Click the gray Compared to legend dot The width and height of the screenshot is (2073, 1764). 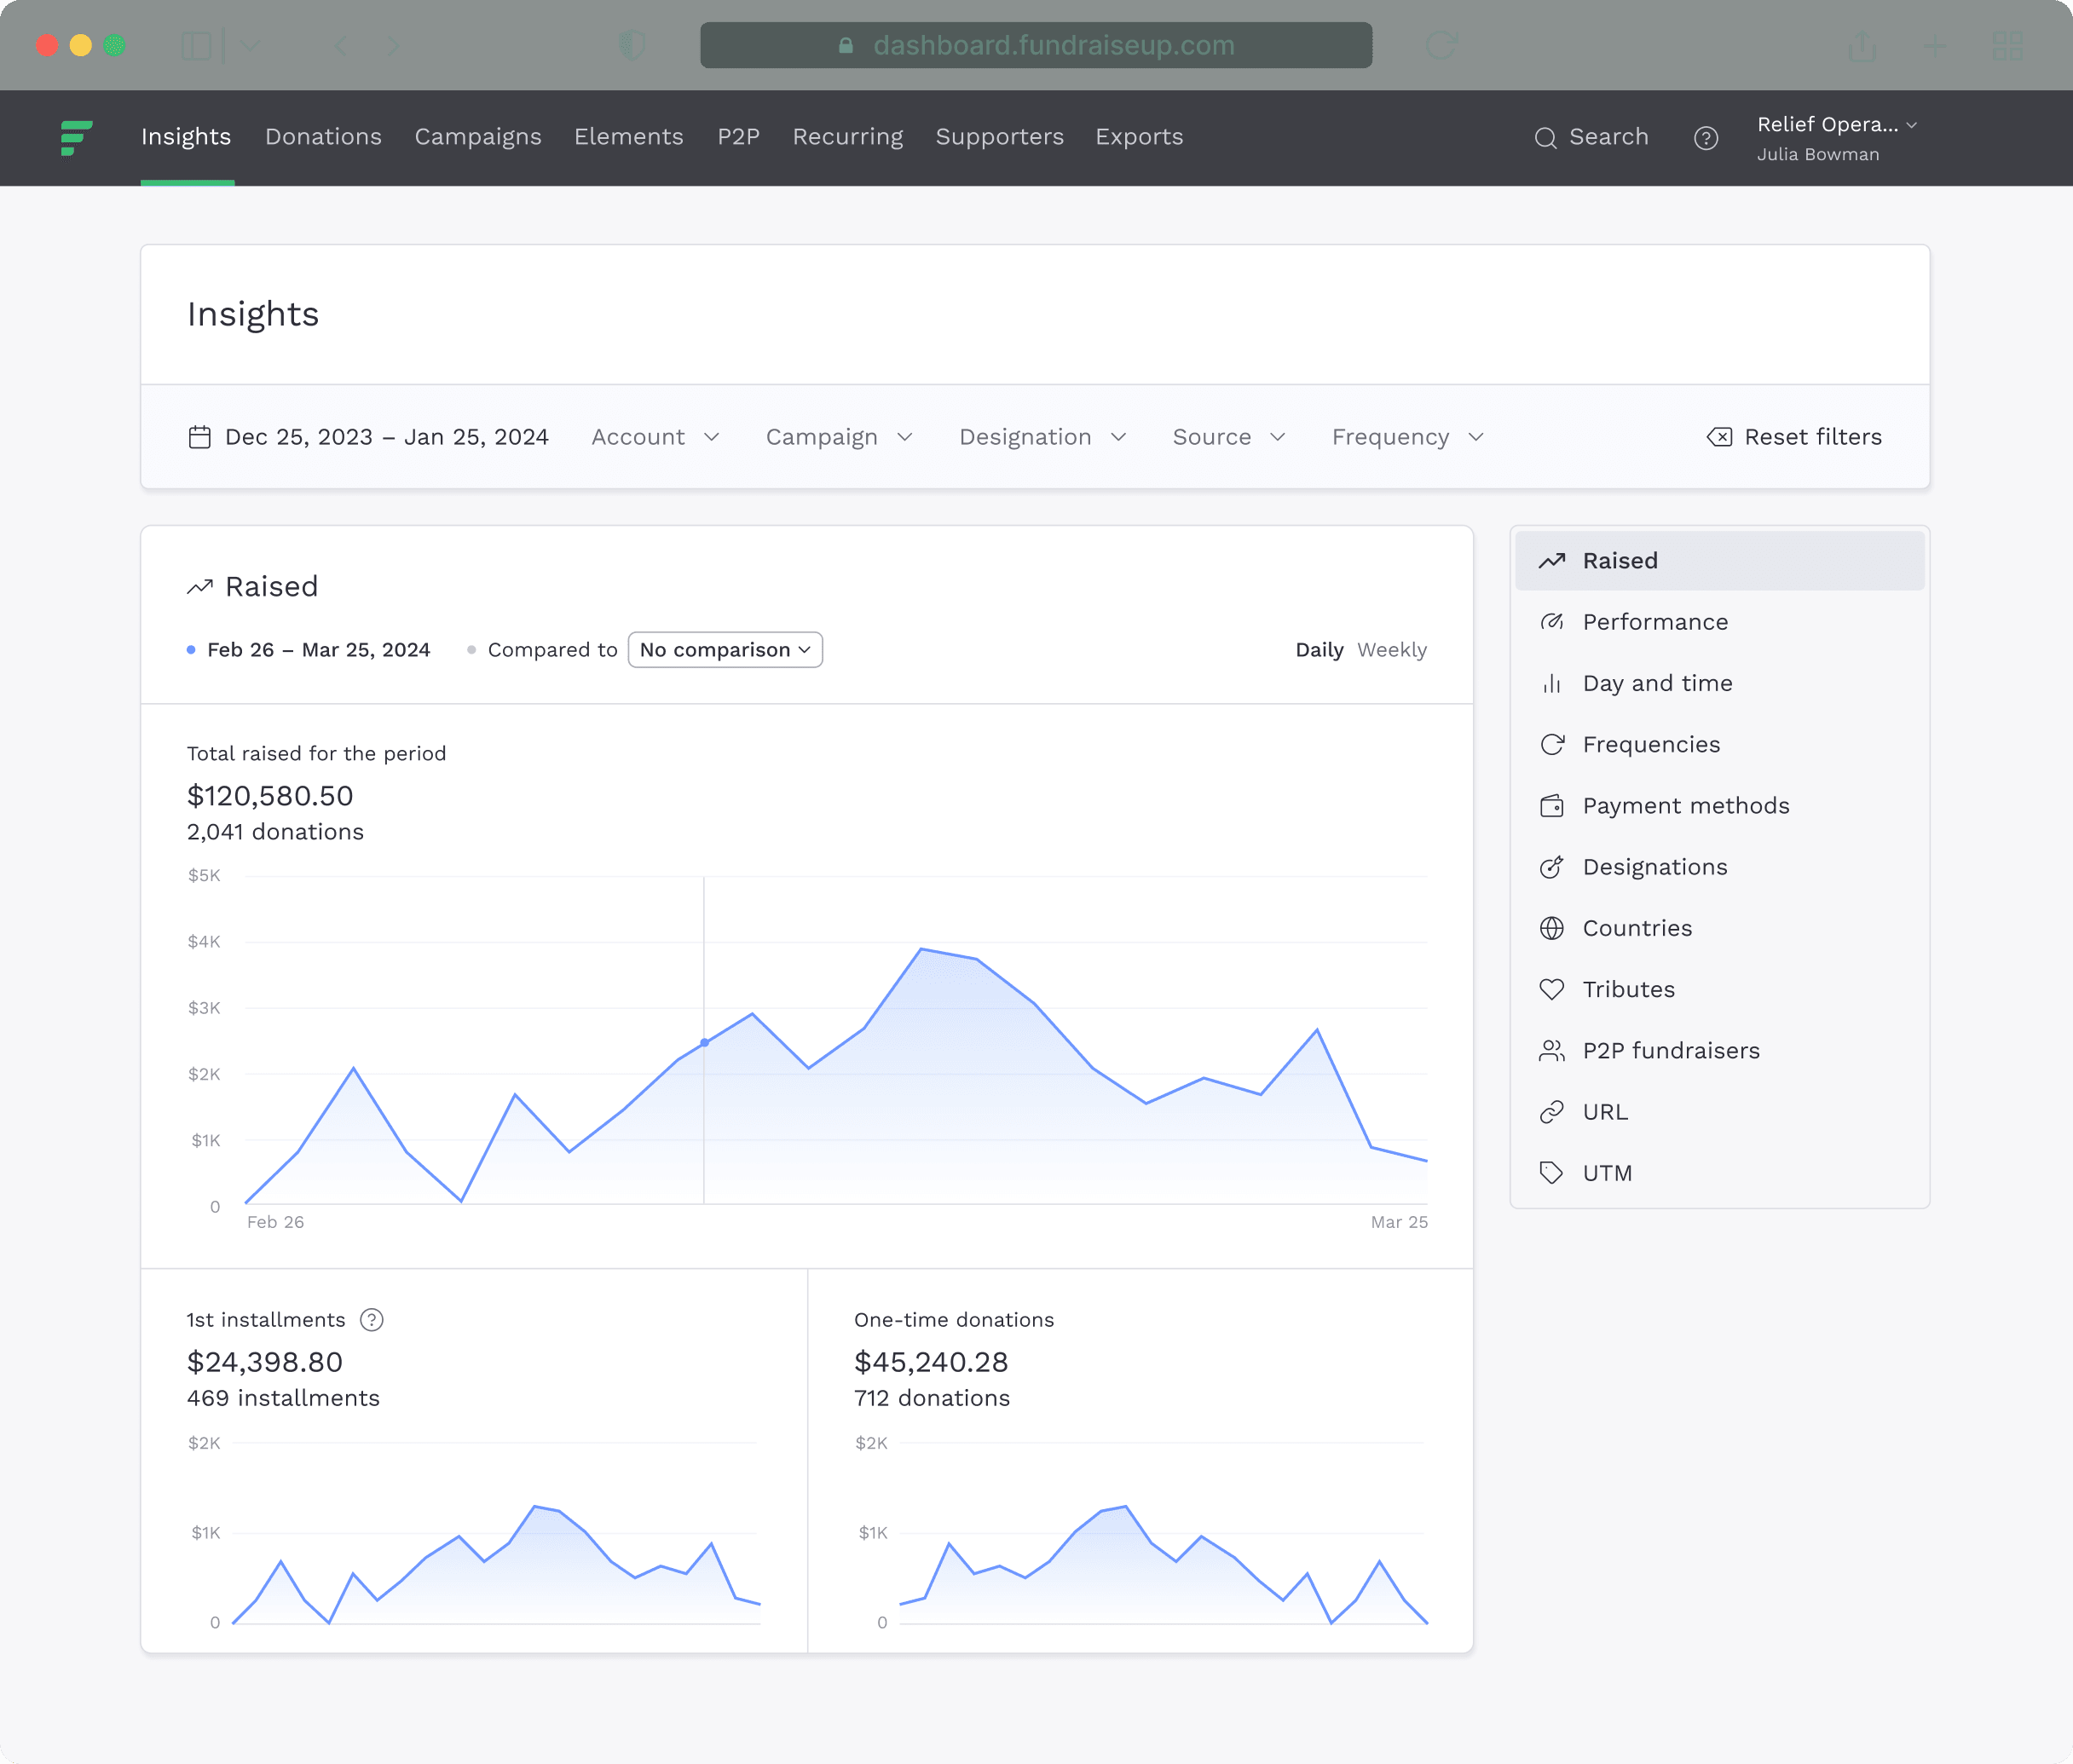tap(471, 650)
